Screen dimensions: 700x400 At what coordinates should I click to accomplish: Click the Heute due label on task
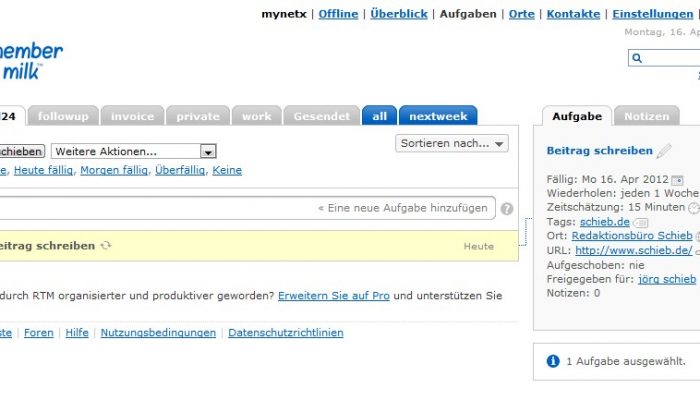(479, 246)
